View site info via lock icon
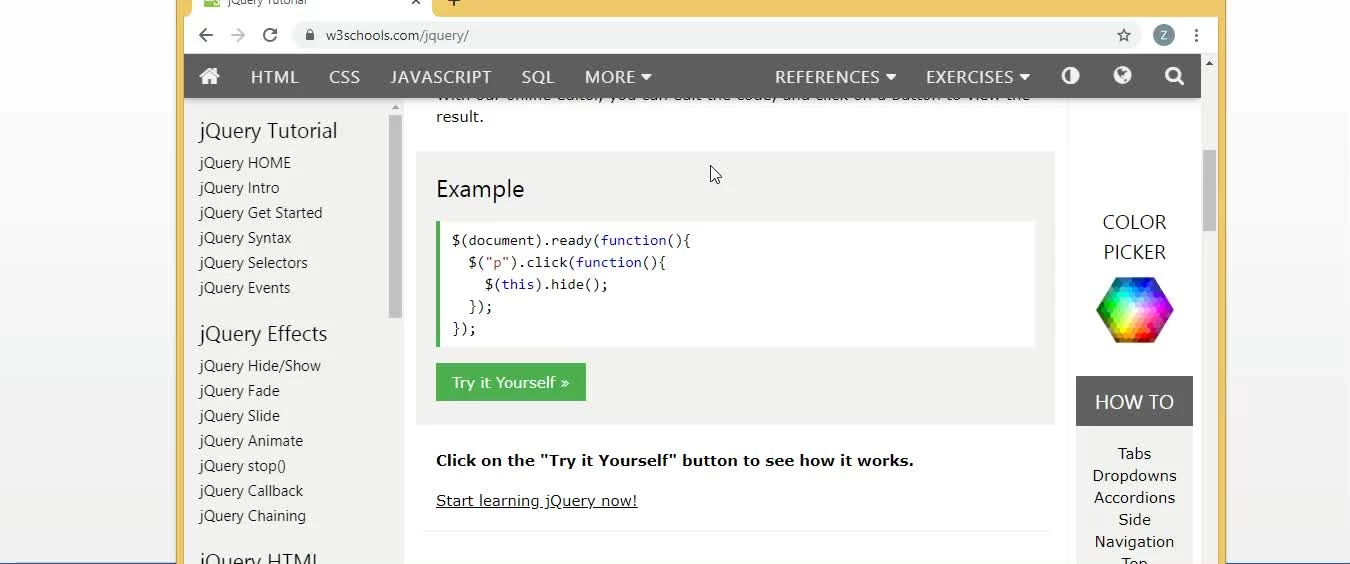 [309, 35]
